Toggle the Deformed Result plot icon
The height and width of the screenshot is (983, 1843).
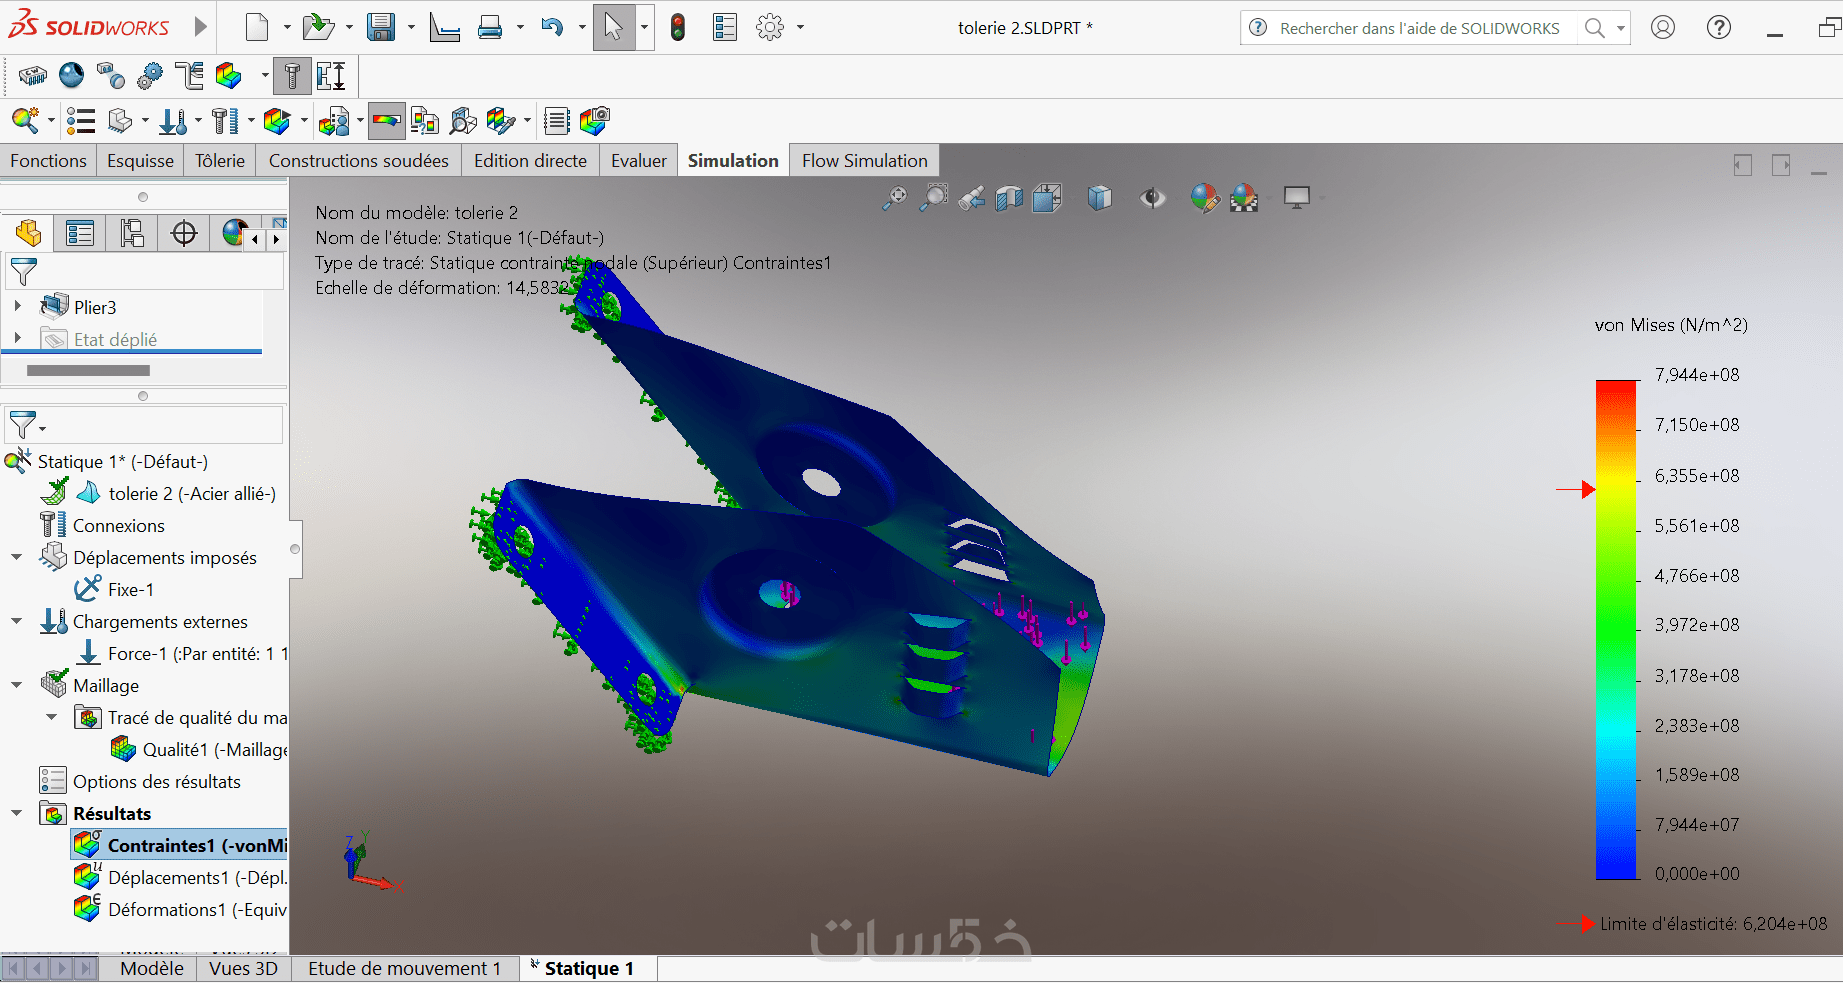coord(386,121)
